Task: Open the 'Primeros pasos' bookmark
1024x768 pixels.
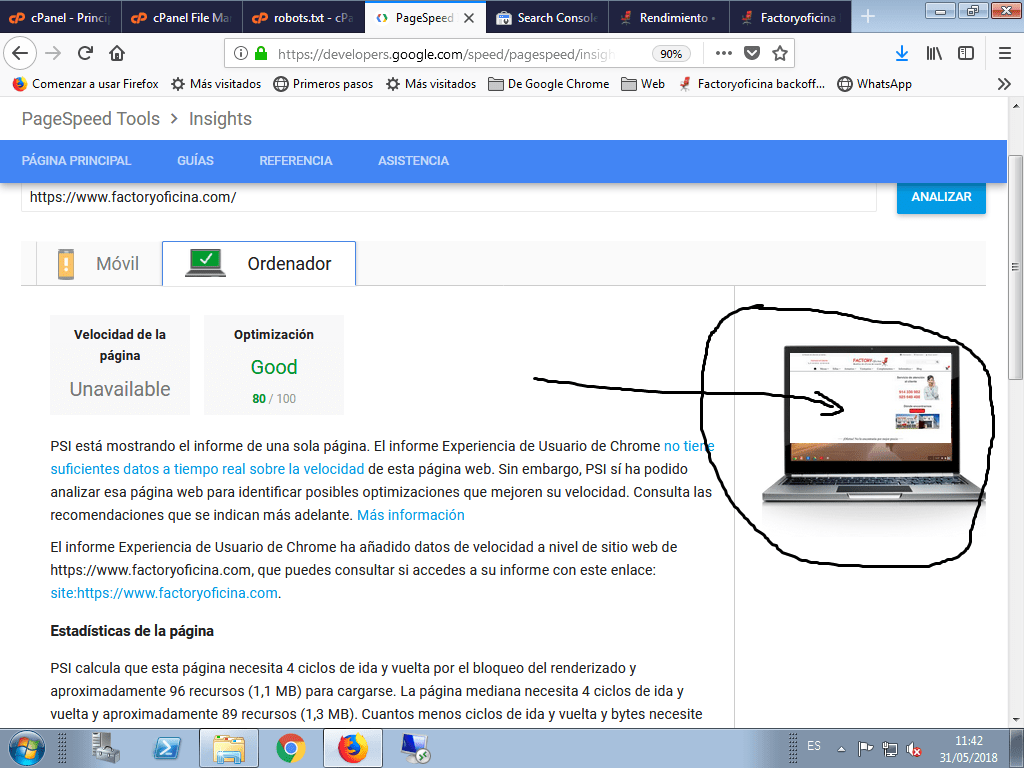Action: point(323,84)
